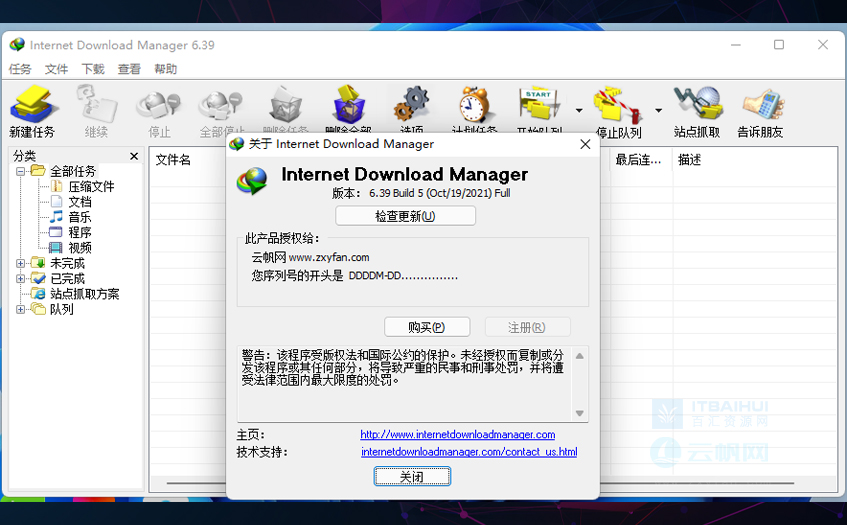The image size is (847, 525).
Task: Click the About dialog title bar icon
Action: pyautogui.click(x=237, y=144)
